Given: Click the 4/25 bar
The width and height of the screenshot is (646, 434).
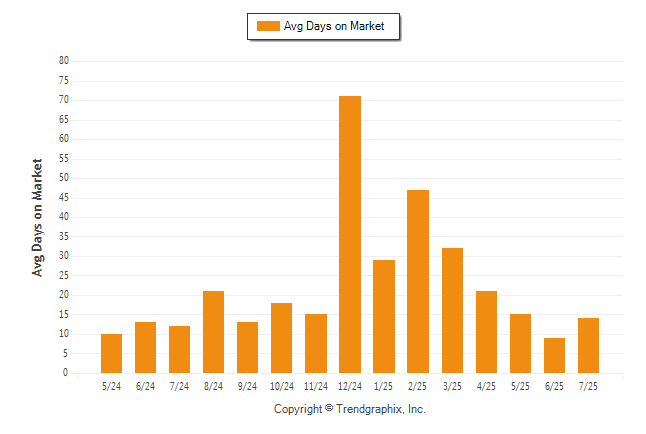Looking at the screenshot, I should pos(486,332).
